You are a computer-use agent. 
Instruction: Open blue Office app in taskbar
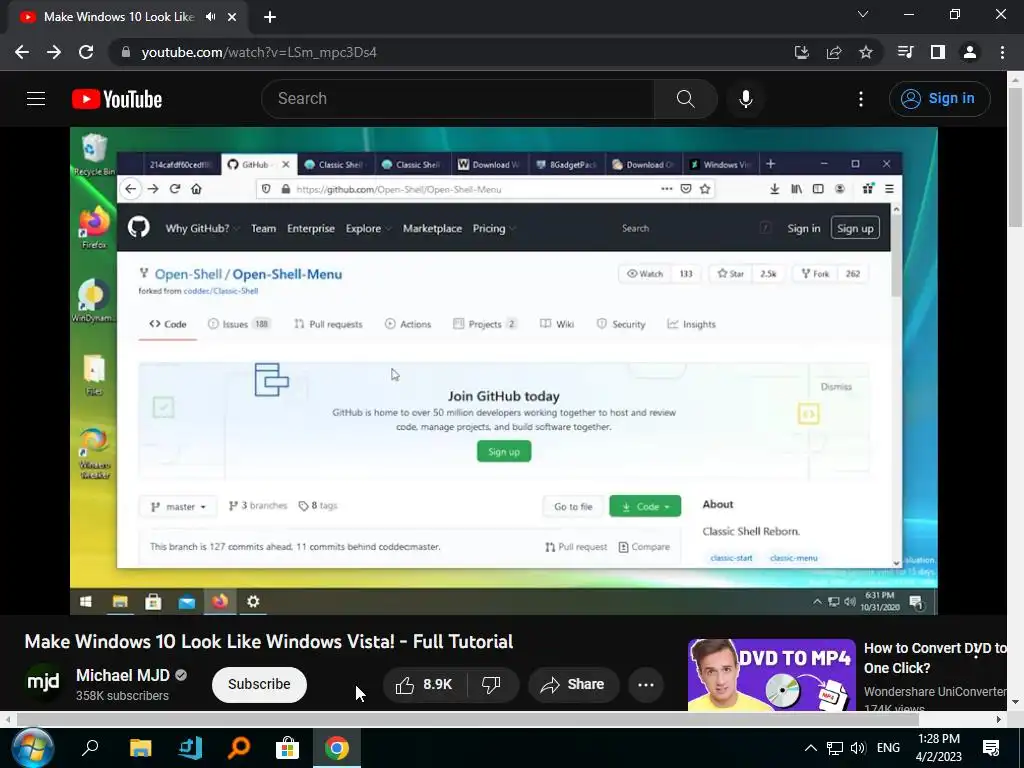pos(190,748)
